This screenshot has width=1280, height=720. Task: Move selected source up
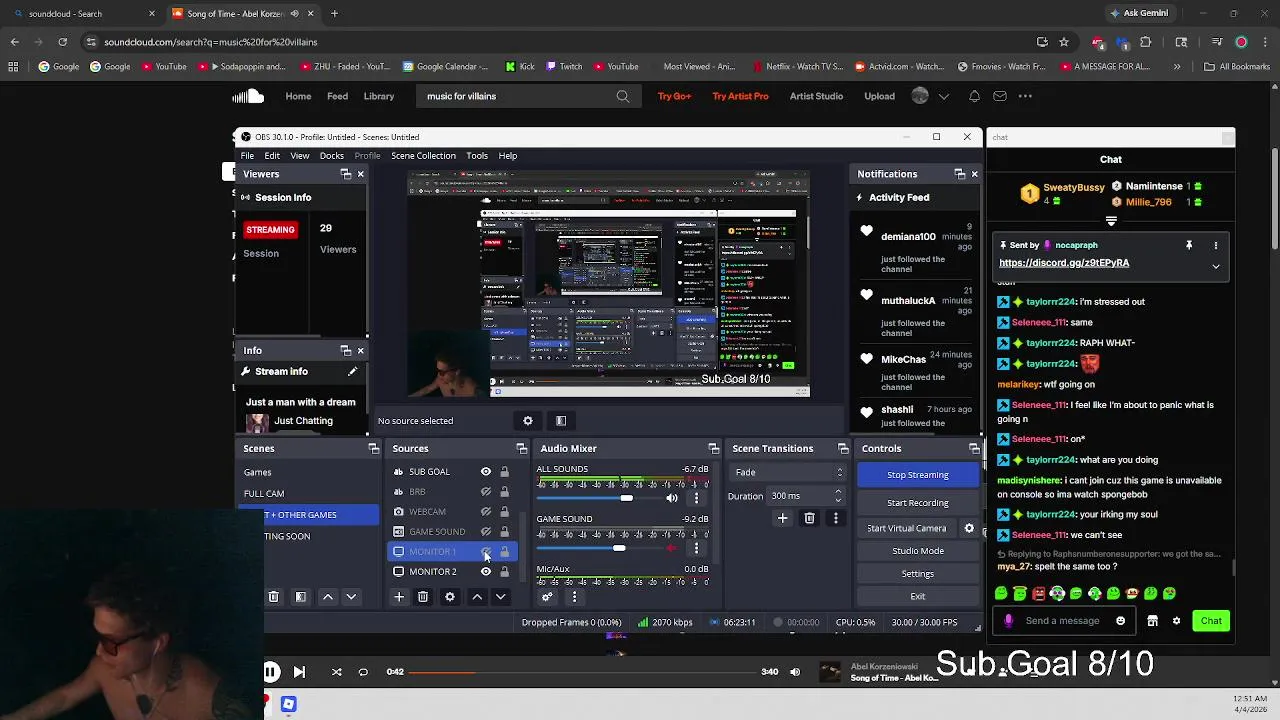[x=477, y=597]
